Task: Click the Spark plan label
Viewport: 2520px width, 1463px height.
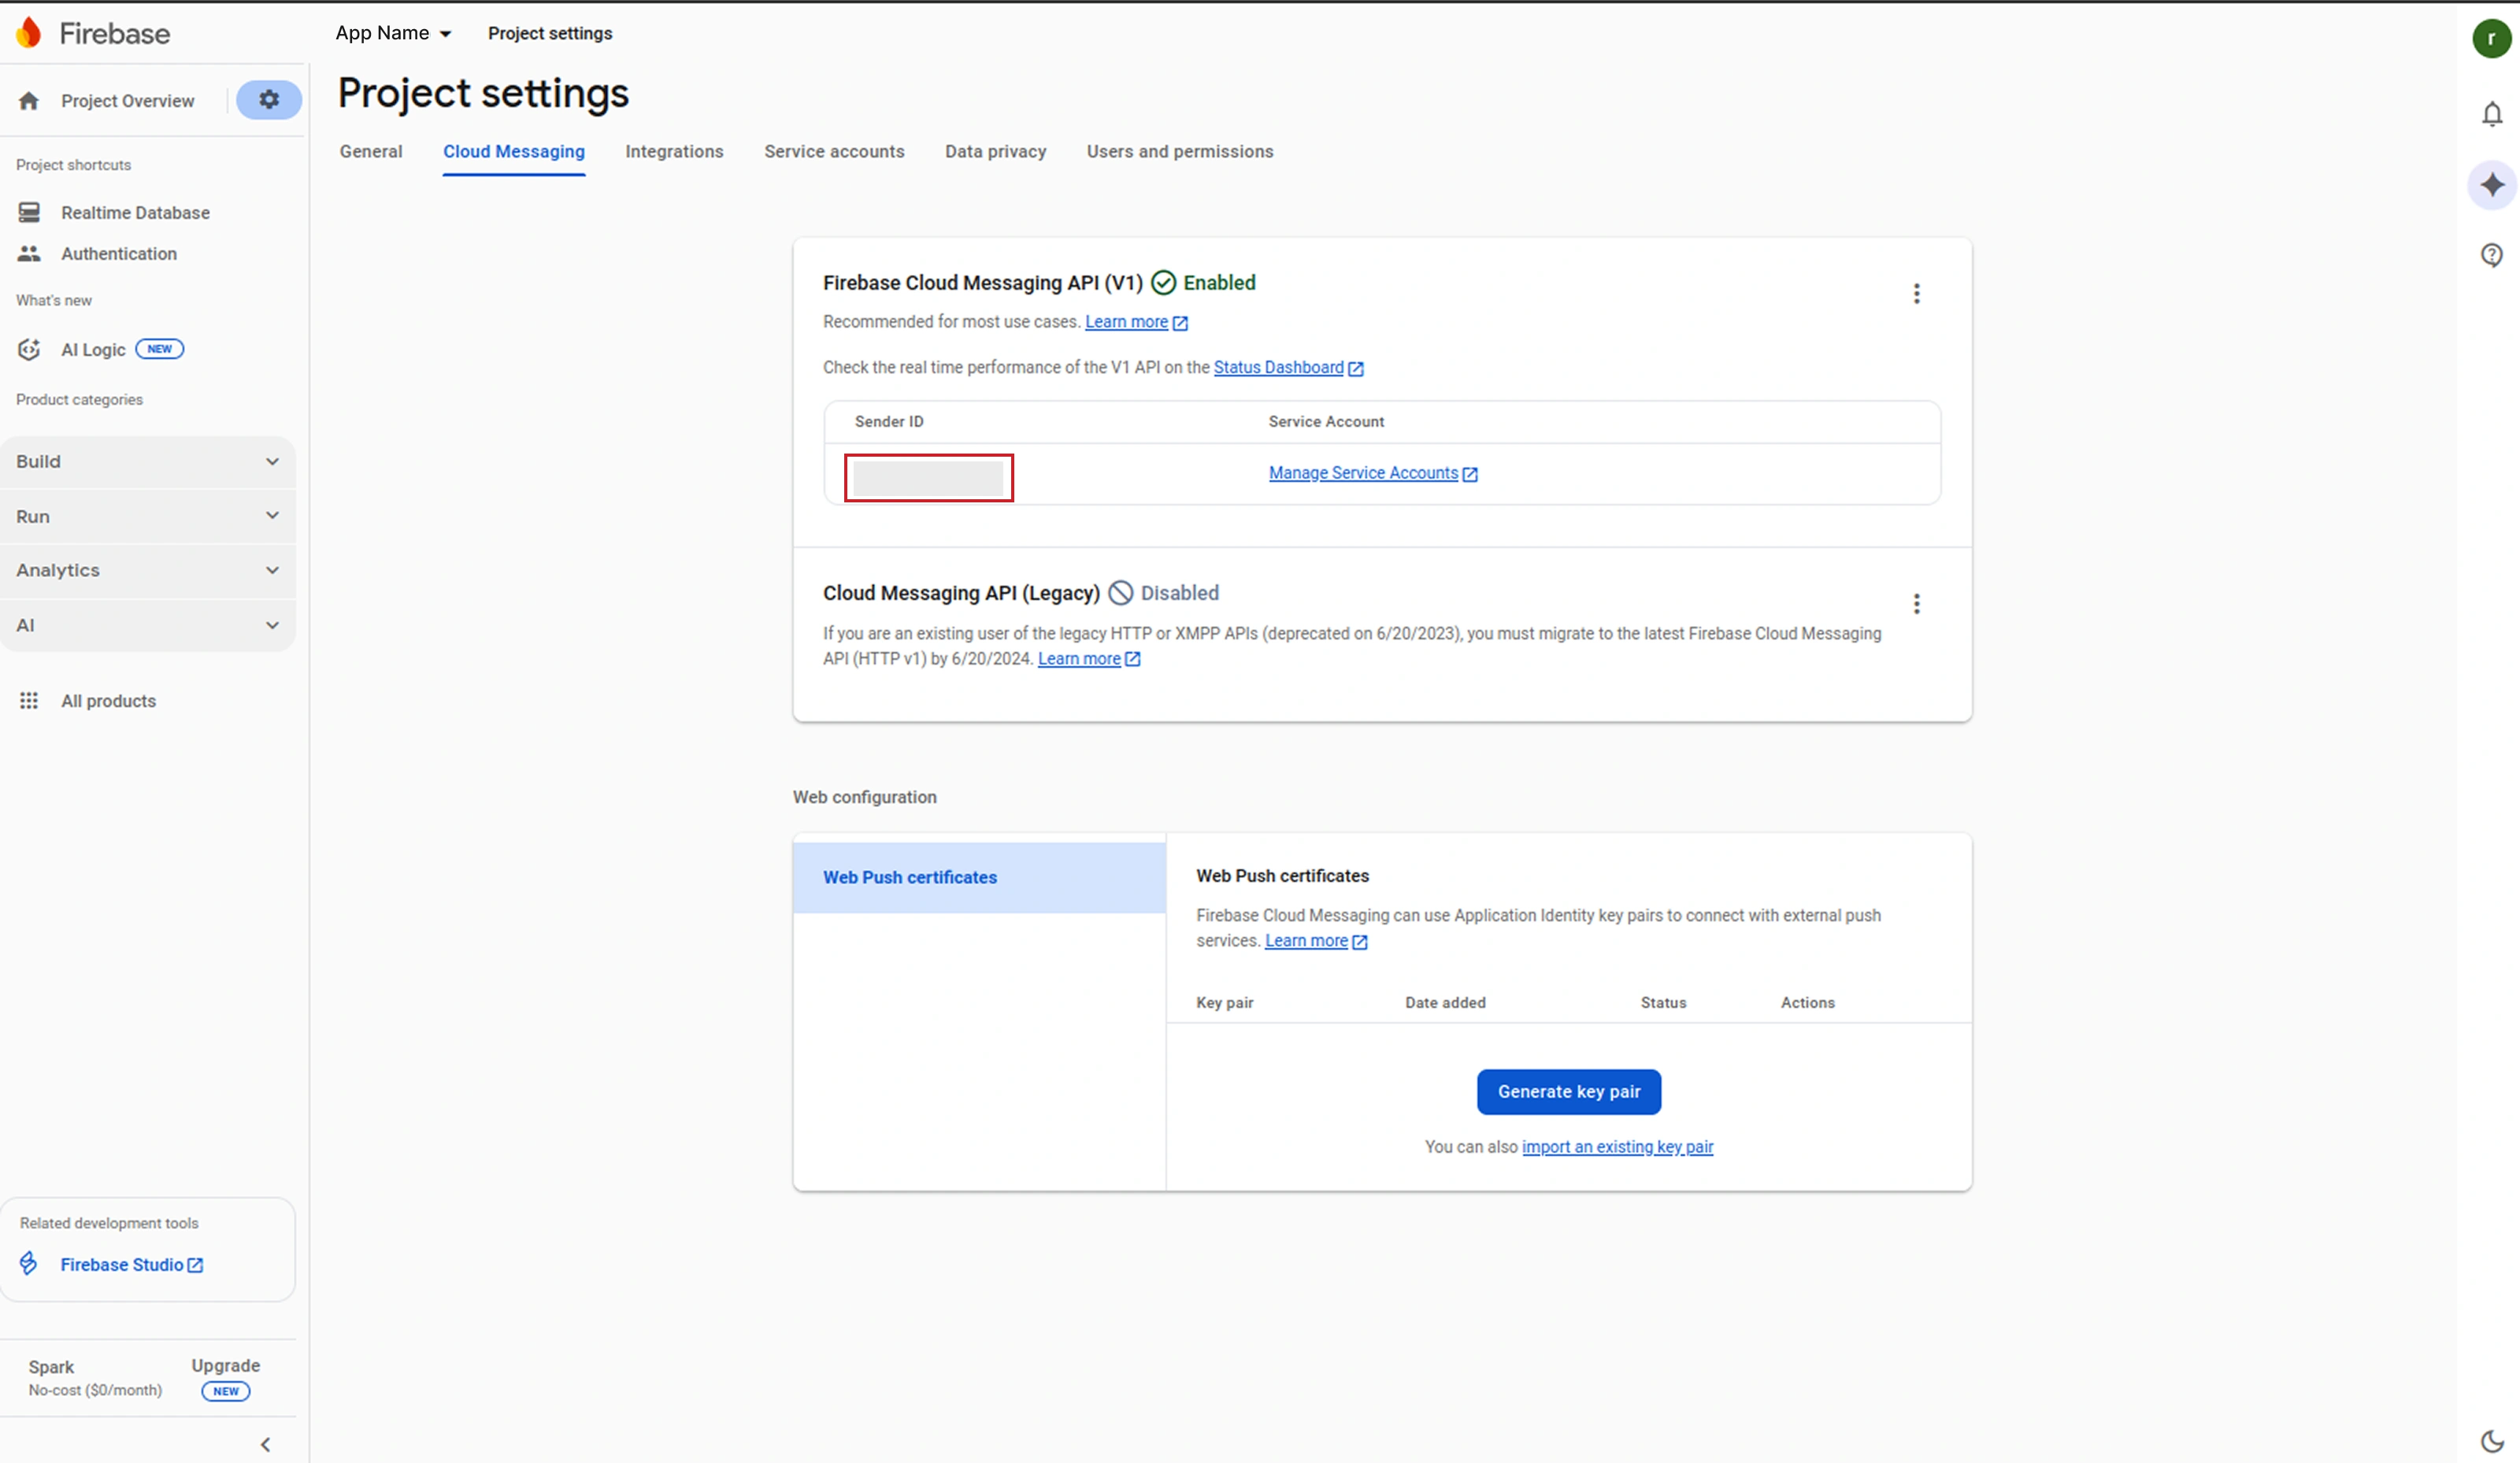Action: coord(51,1367)
